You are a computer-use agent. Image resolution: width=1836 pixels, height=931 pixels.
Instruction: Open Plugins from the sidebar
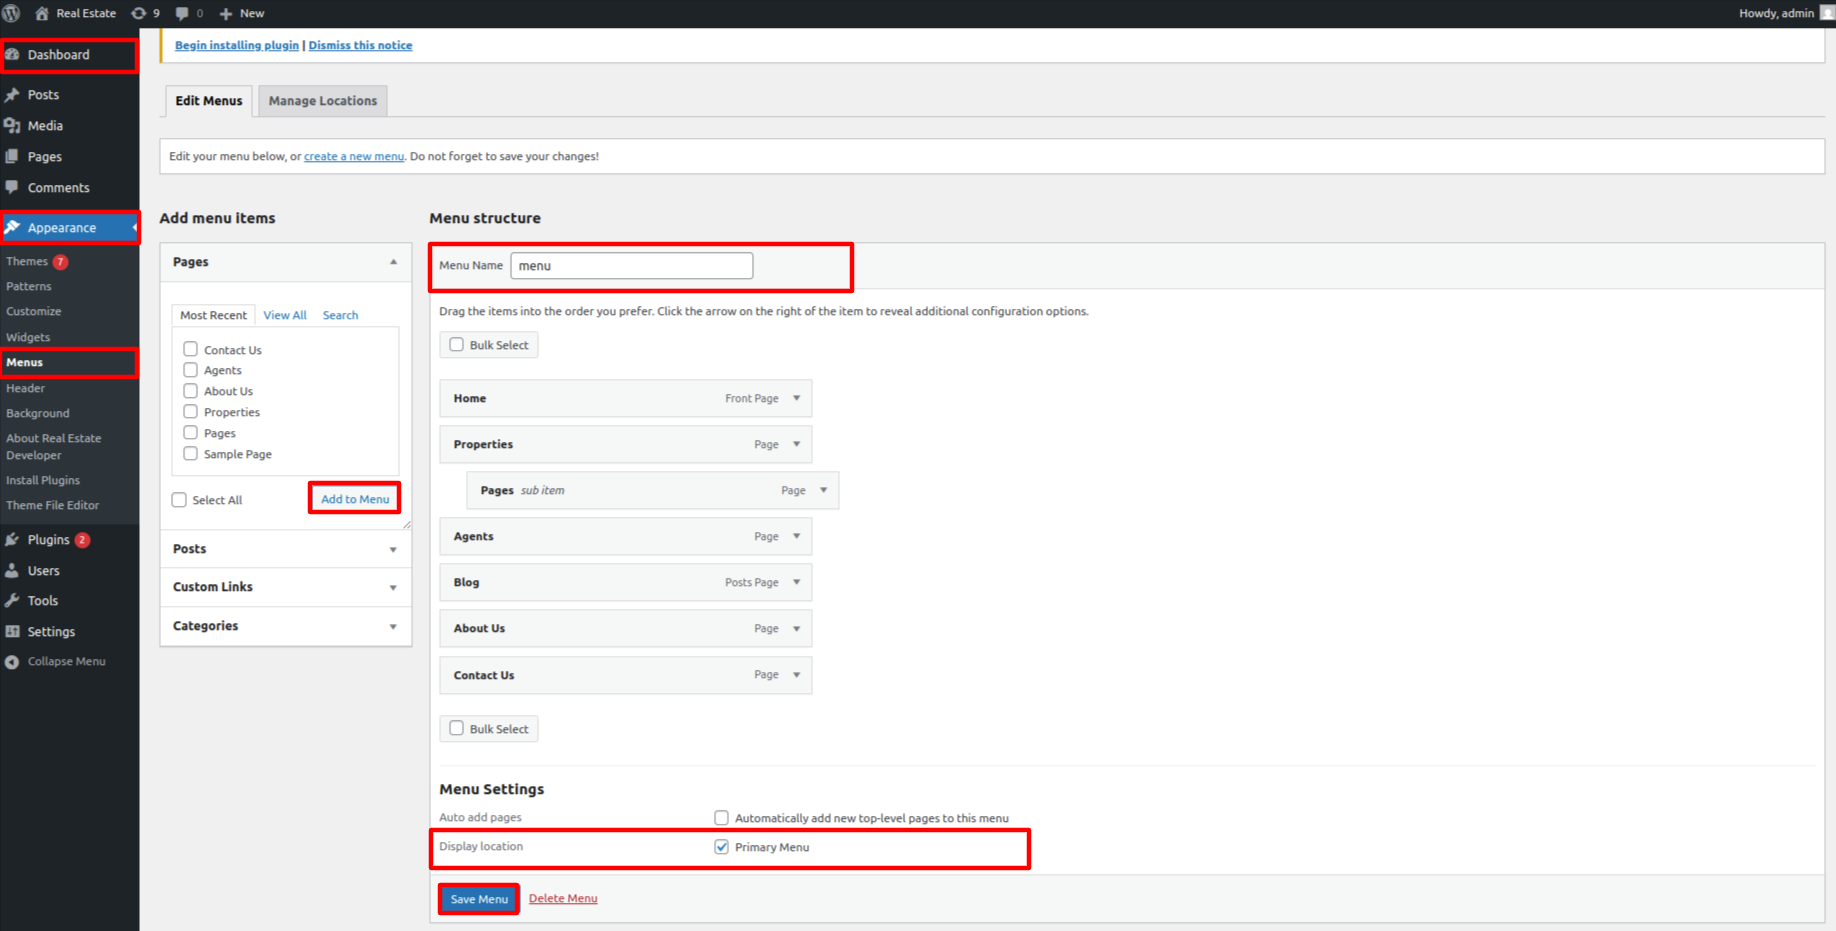pyautogui.click(x=48, y=540)
